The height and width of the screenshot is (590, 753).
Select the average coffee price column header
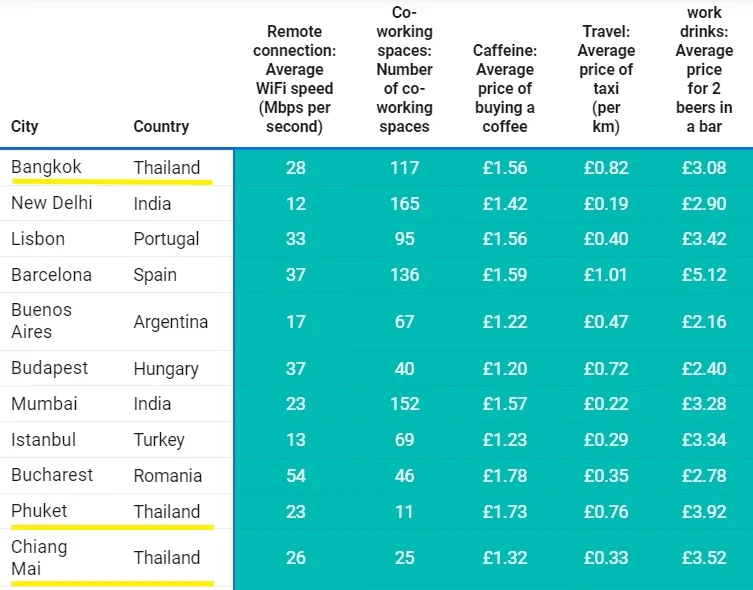pyautogui.click(x=505, y=88)
